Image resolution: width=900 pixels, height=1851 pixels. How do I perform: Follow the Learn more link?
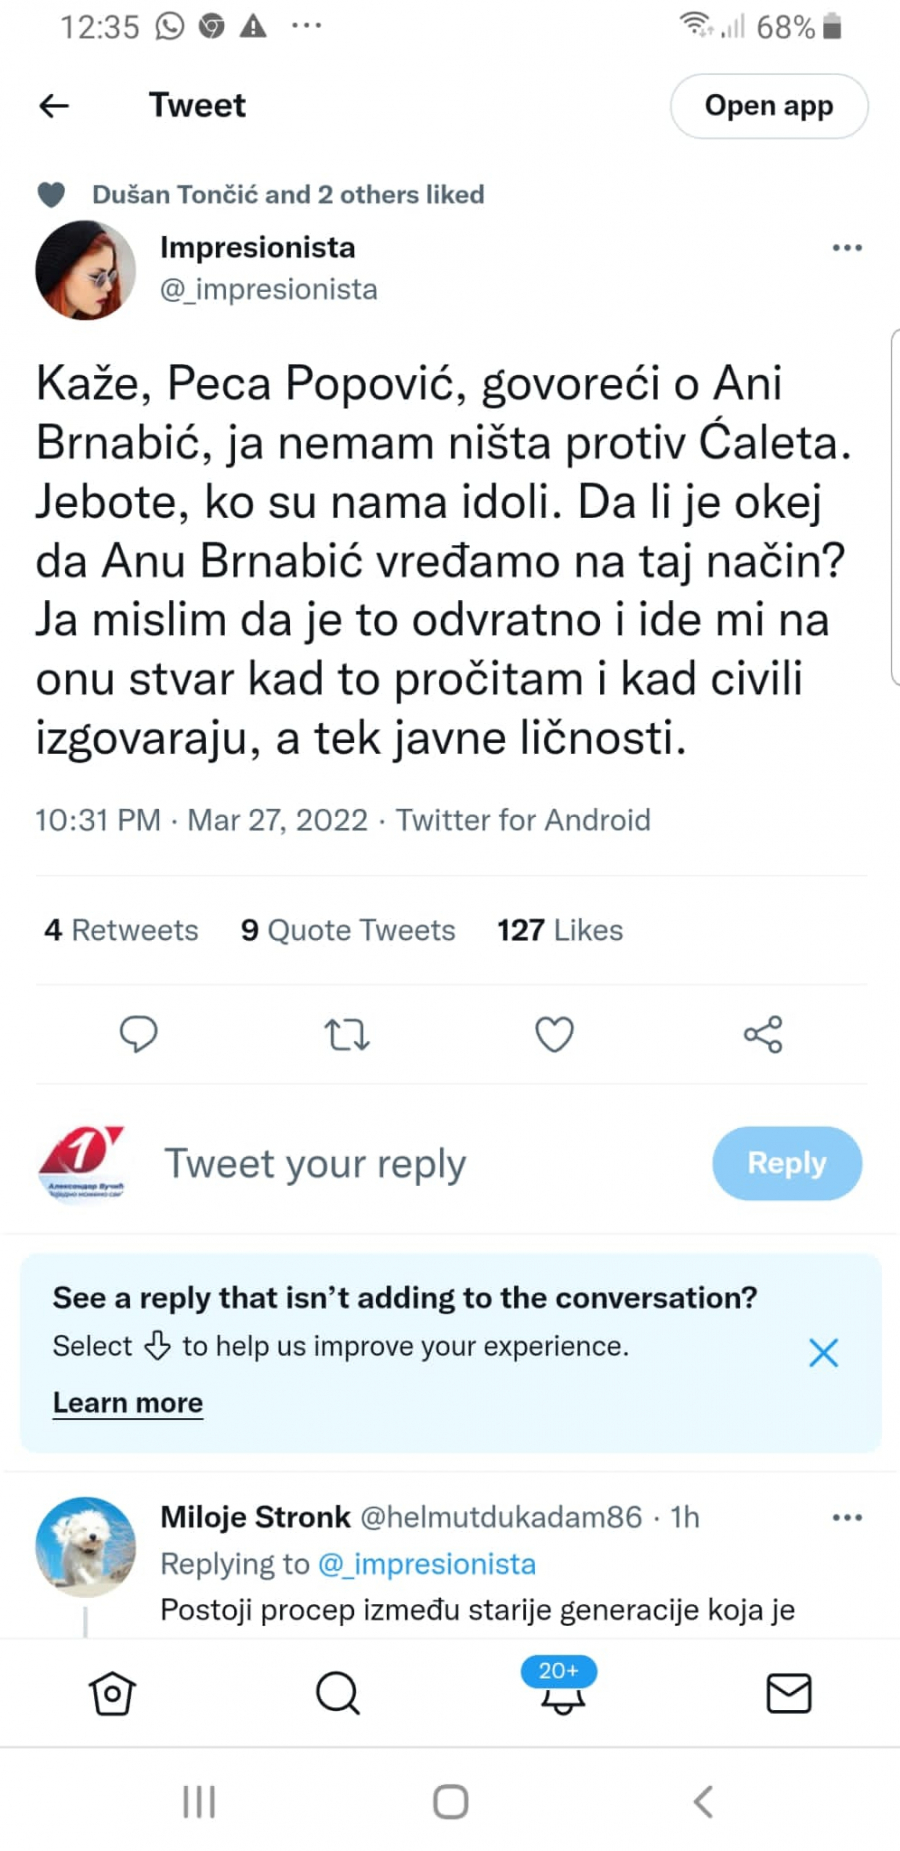click(128, 1402)
